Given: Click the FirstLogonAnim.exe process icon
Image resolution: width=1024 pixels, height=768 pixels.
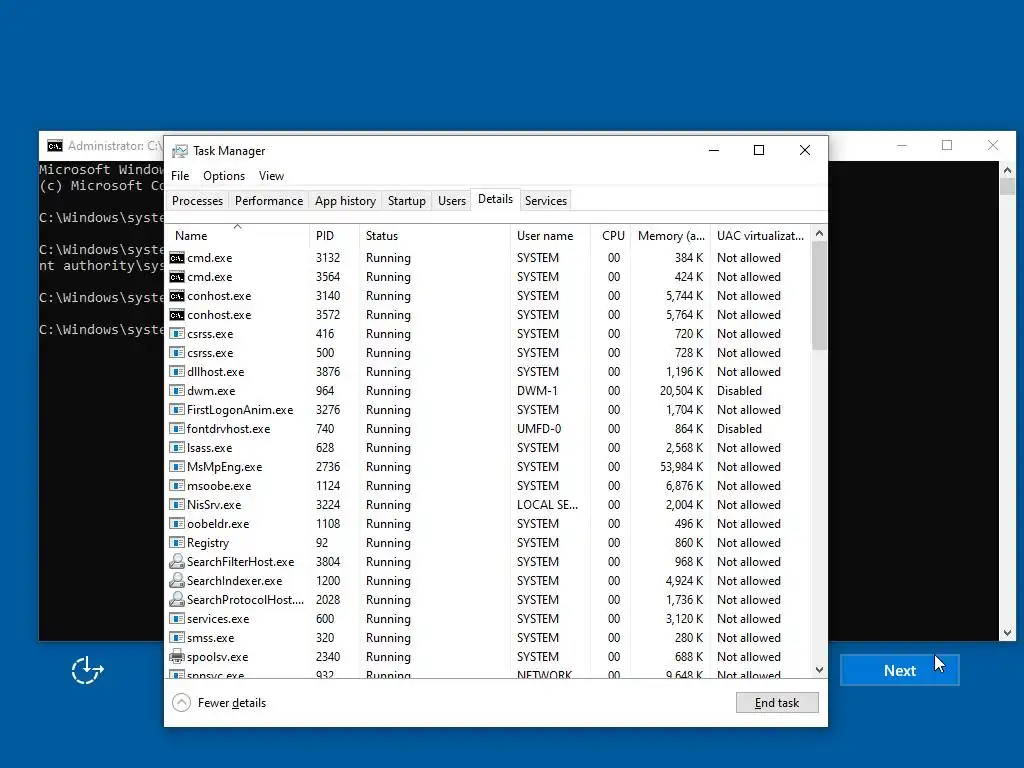Looking at the screenshot, I should tap(176, 409).
